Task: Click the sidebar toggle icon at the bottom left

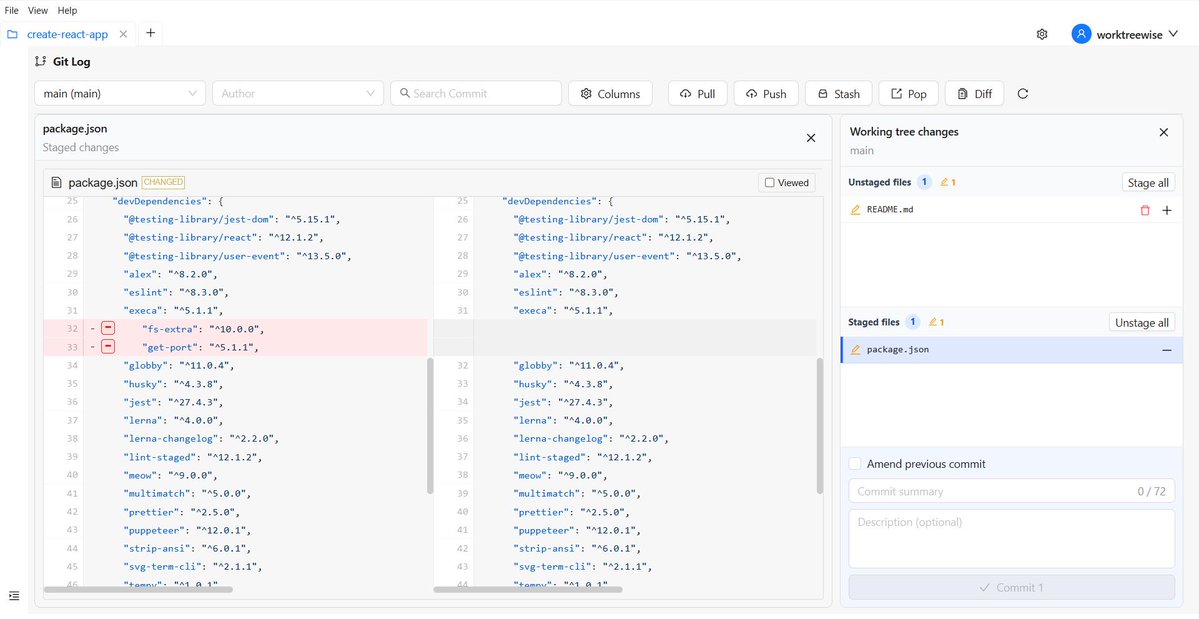Action: pyautogui.click(x=14, y=595)
